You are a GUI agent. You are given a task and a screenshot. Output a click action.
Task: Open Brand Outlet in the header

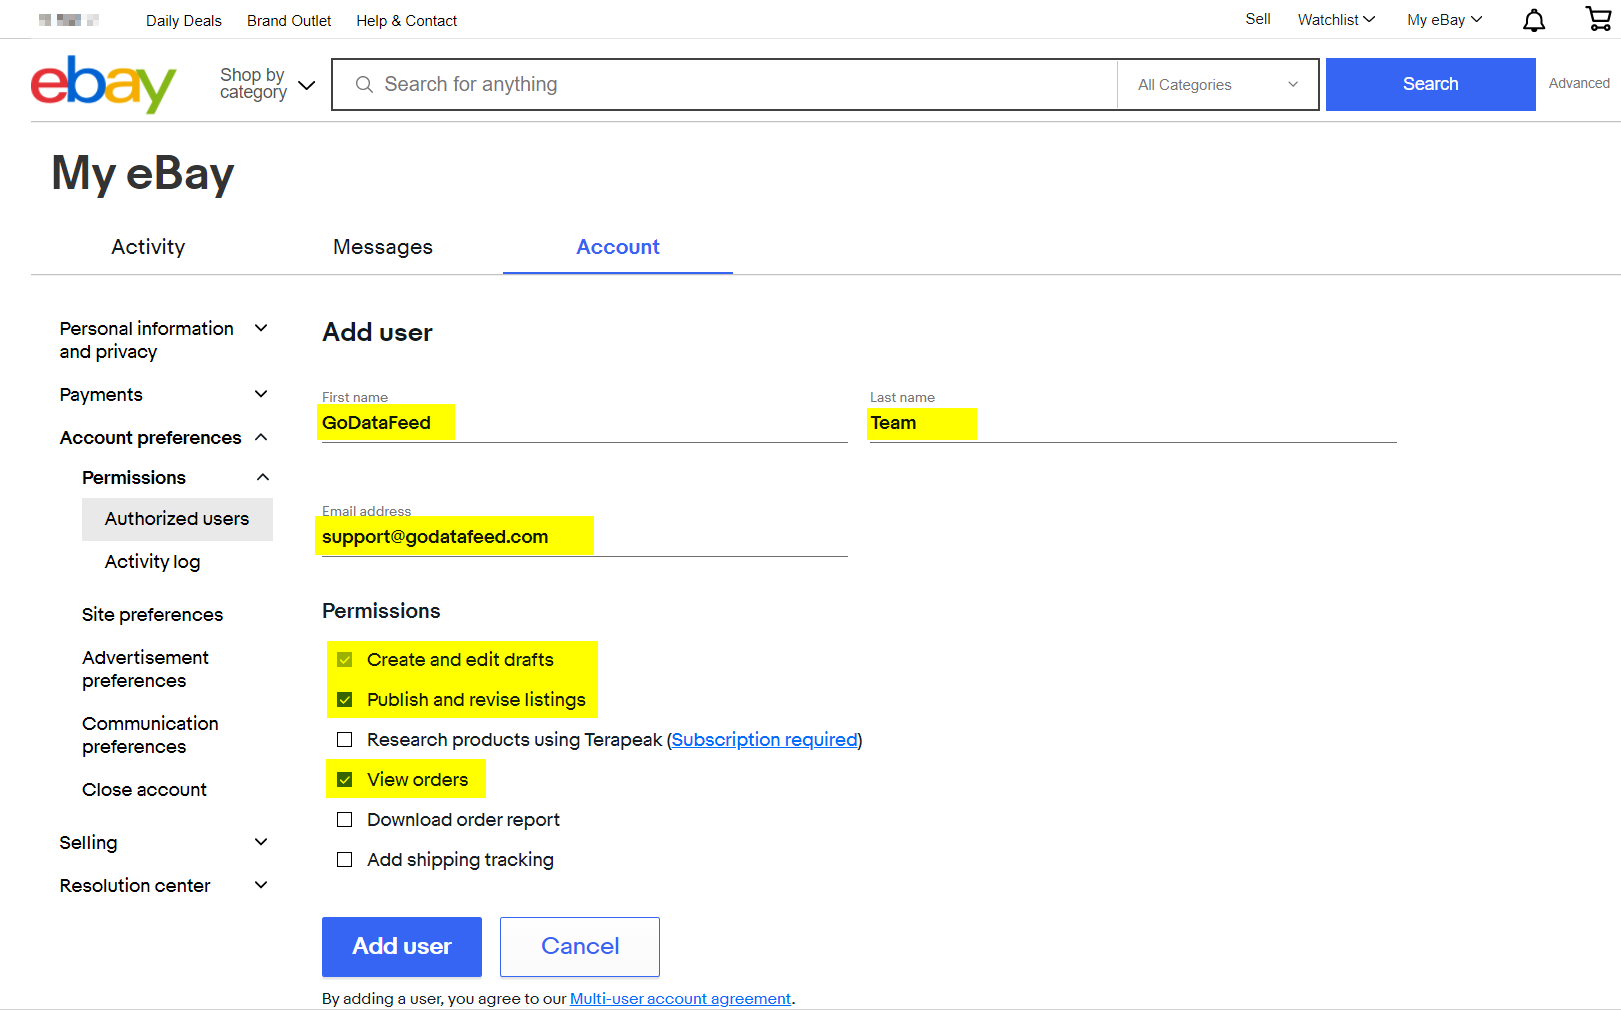[x=289, y=20]
